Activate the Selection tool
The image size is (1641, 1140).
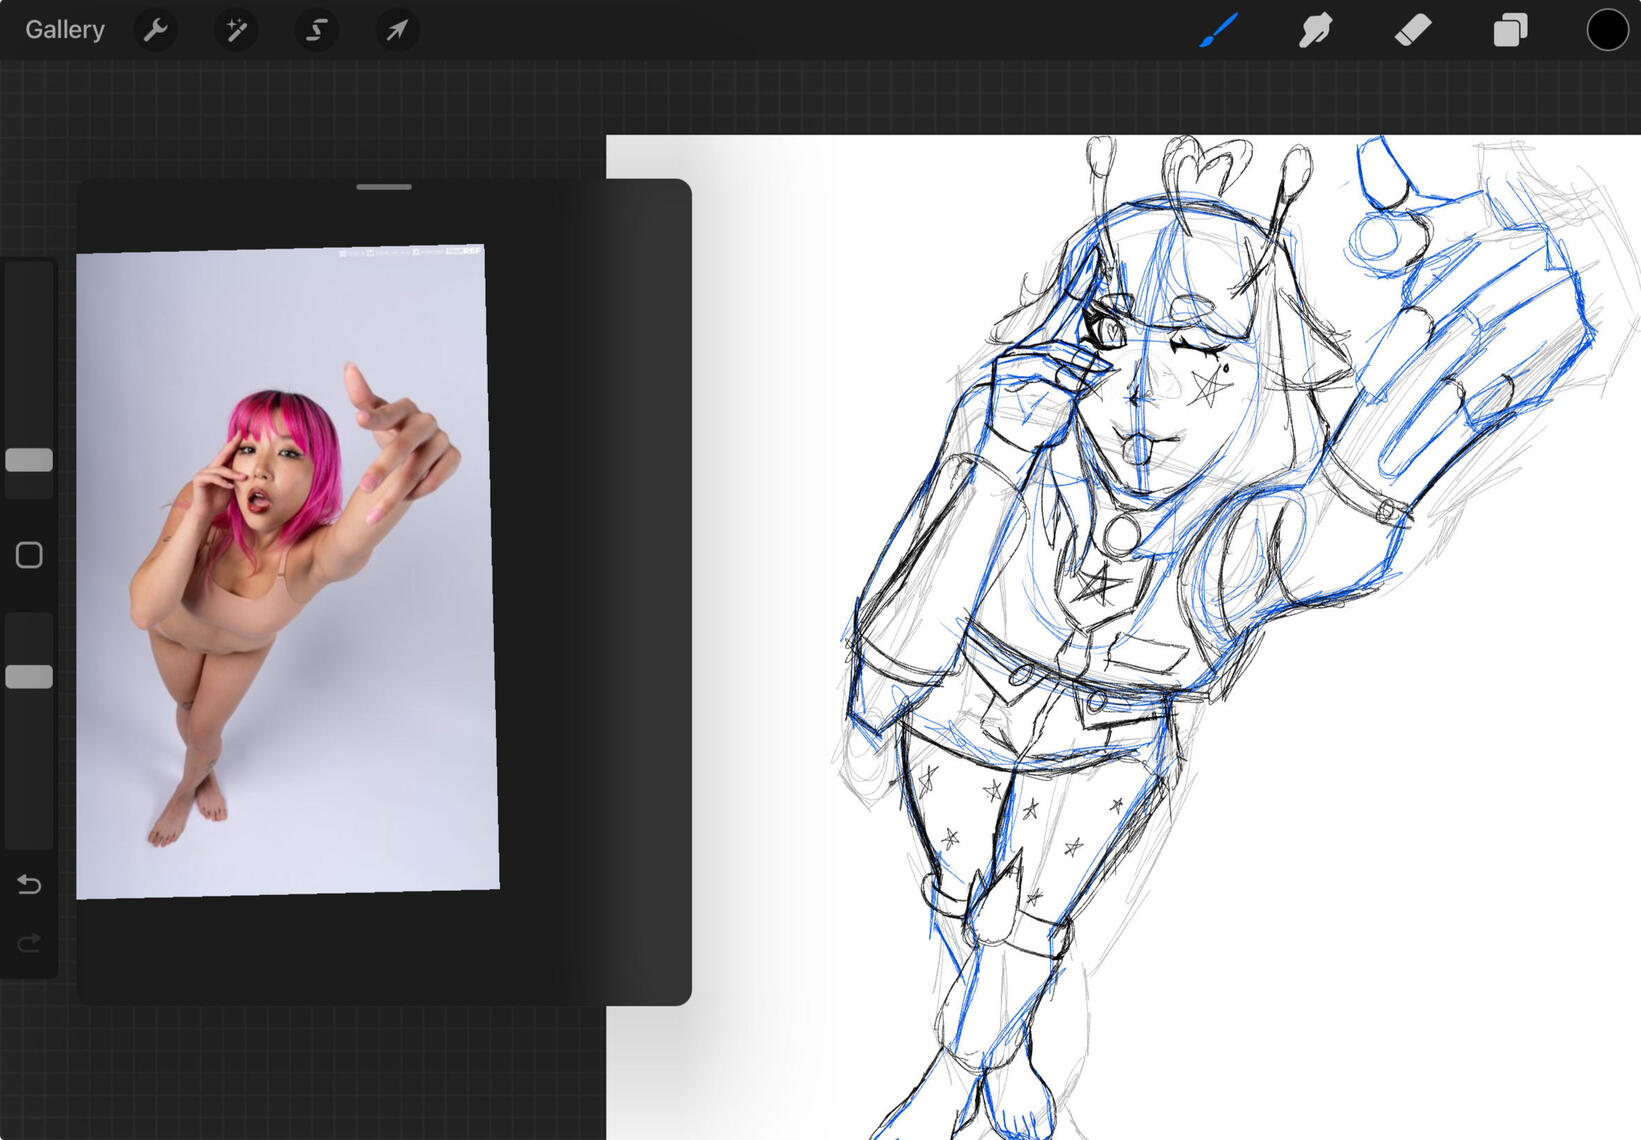click(316, 30)
